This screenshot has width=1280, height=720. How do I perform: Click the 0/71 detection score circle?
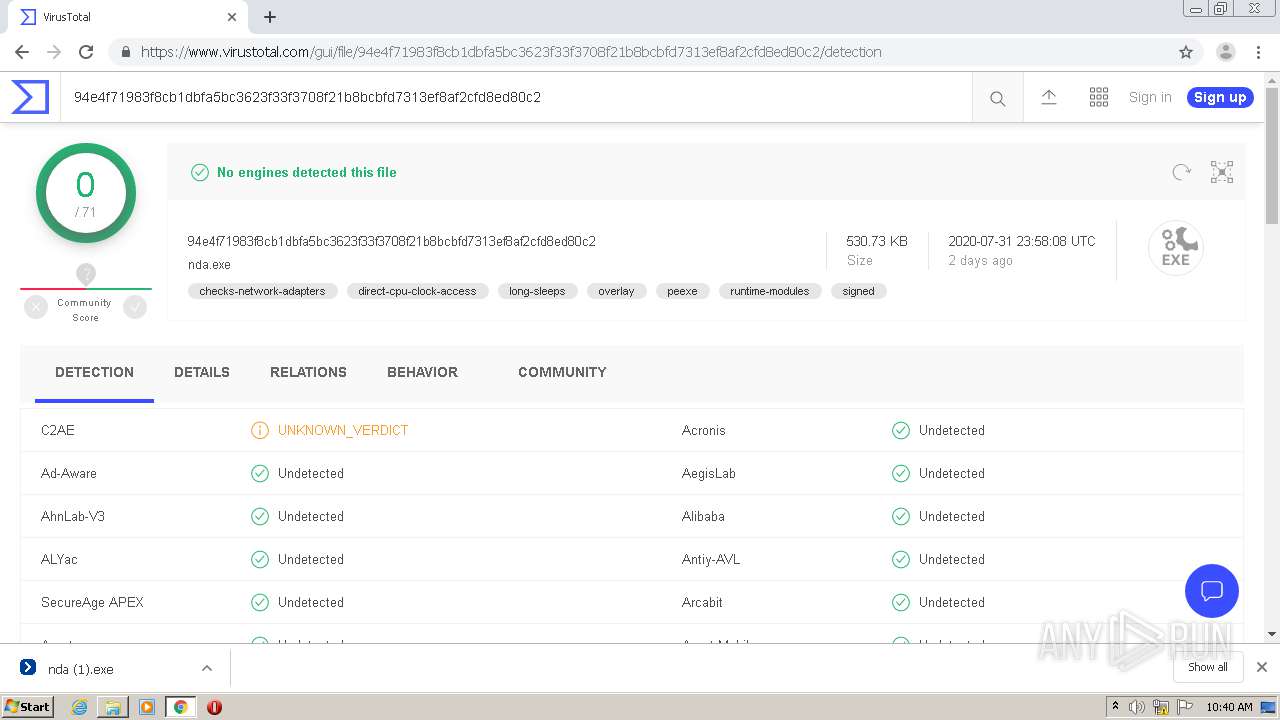click(86, 193)
